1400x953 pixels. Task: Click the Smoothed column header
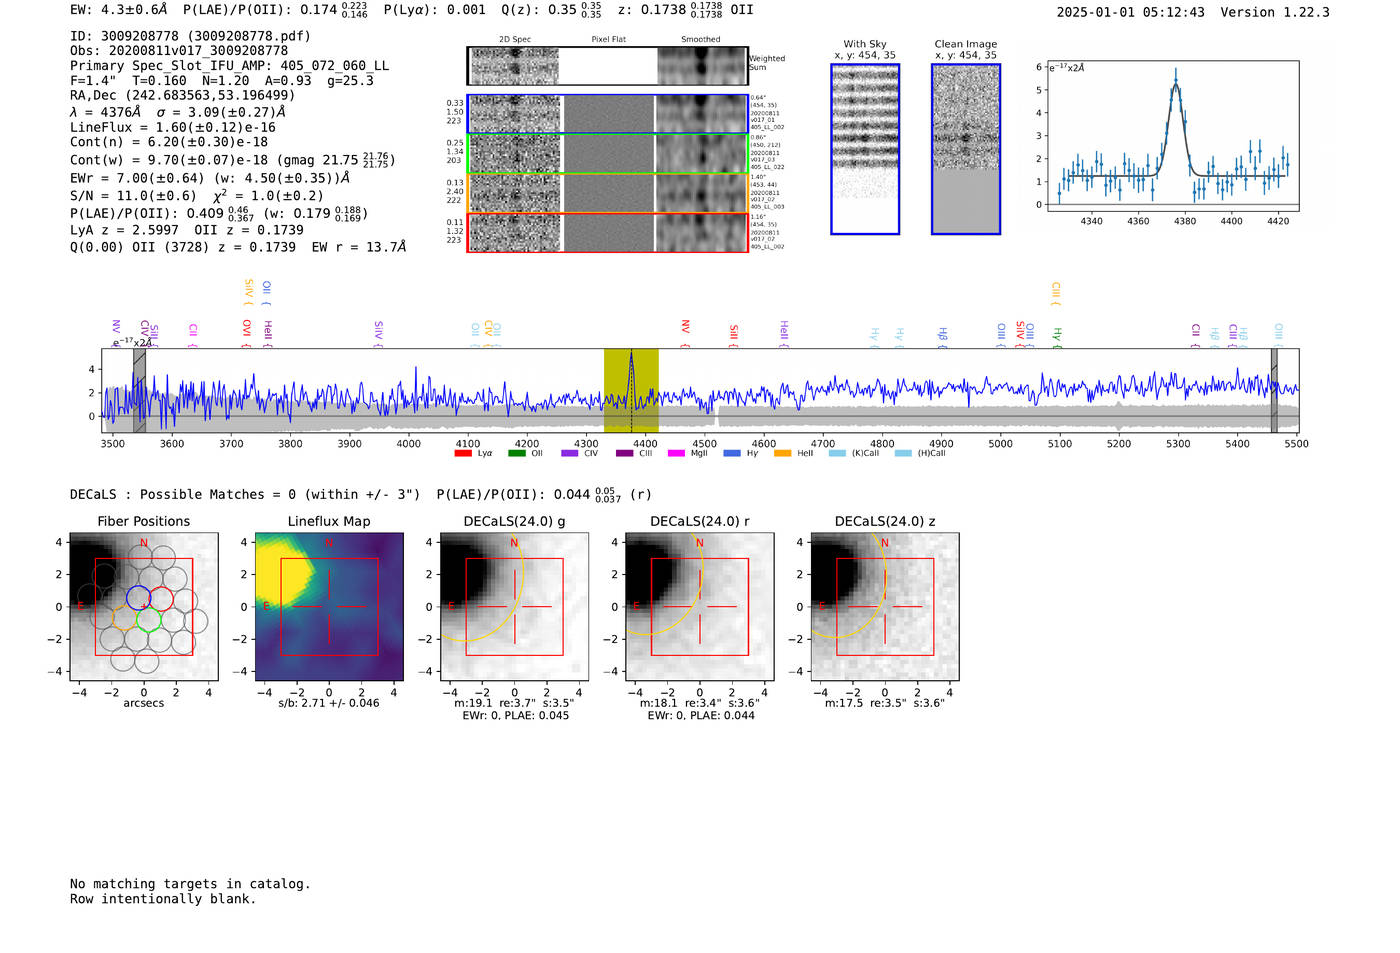click(x=700, y=40)
